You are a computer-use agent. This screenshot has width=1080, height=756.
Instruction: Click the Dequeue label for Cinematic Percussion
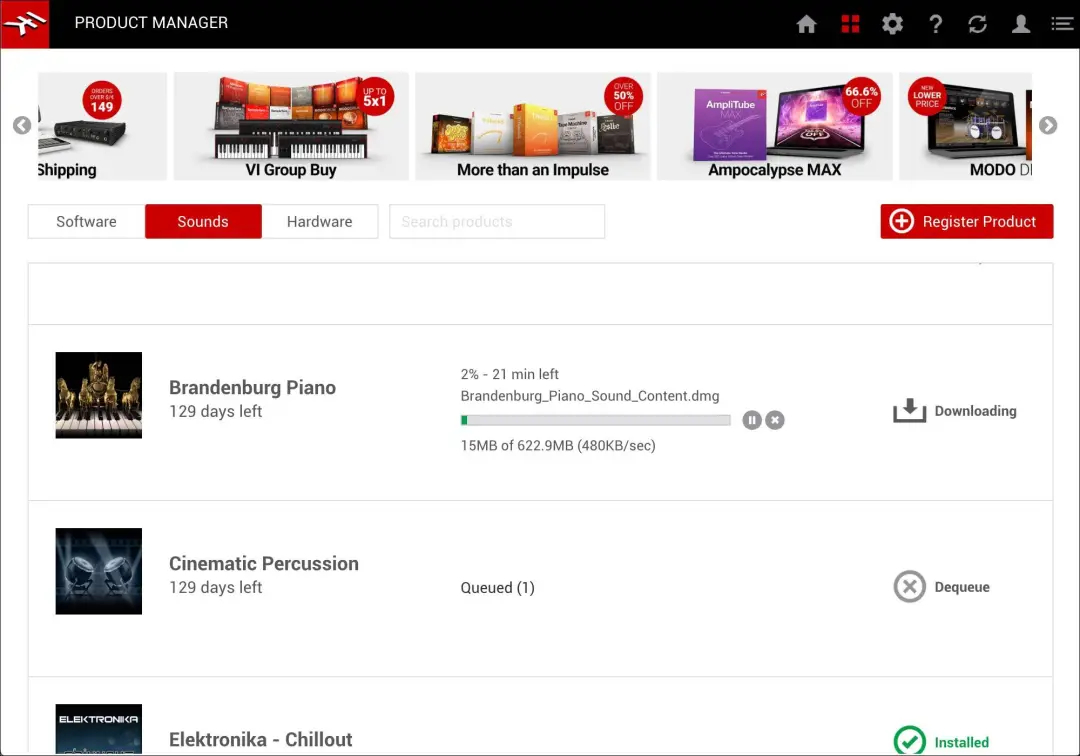click(962, 587)
